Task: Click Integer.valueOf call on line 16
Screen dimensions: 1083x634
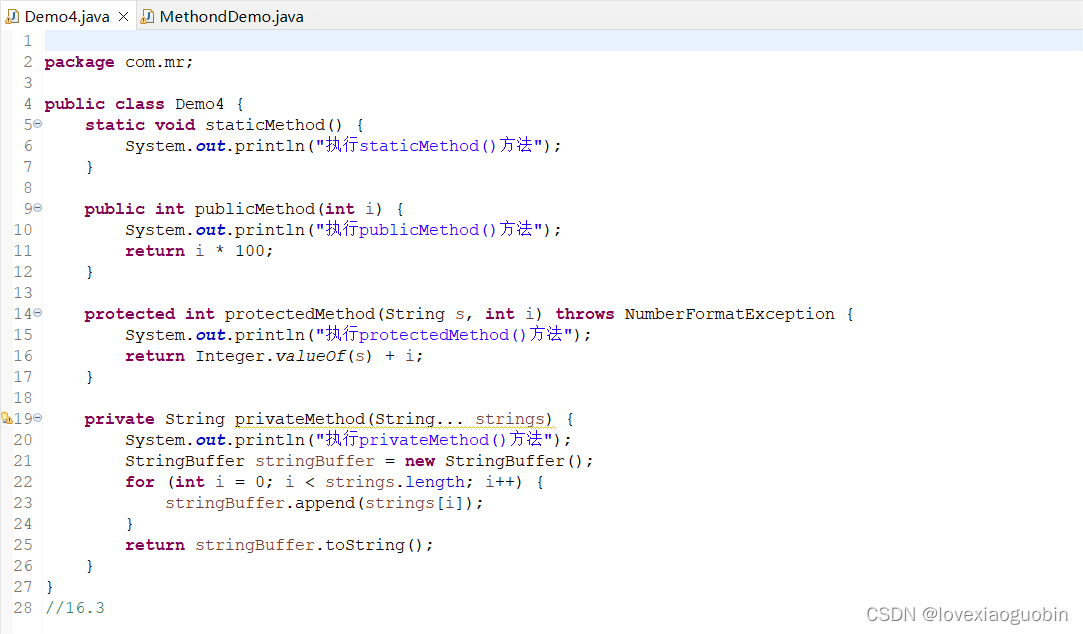Action: click(x=274, y=355)
